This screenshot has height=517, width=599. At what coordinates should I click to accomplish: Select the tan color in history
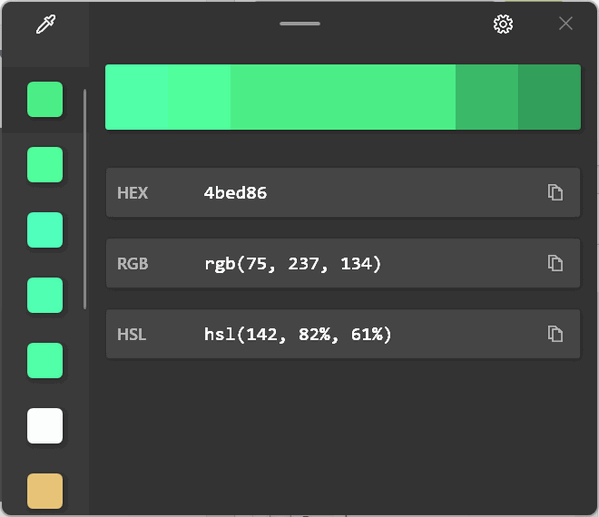45,491
